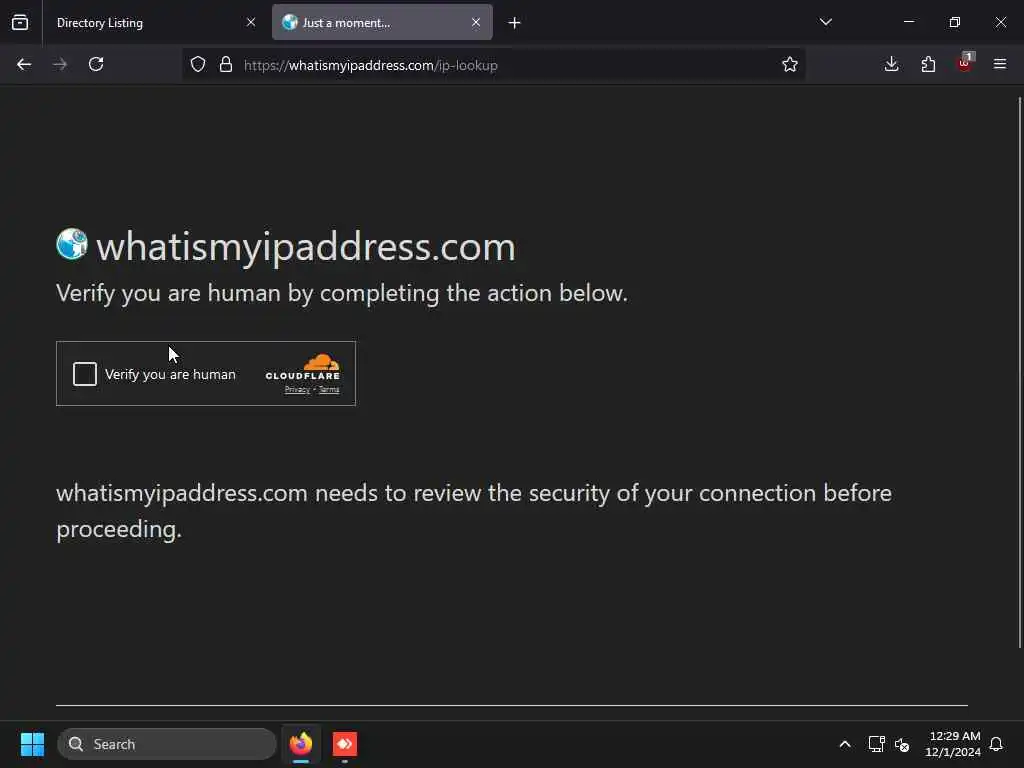Open Firefox View recent browsing icon
Viewport: 1024px width, 768px height.
20,23
